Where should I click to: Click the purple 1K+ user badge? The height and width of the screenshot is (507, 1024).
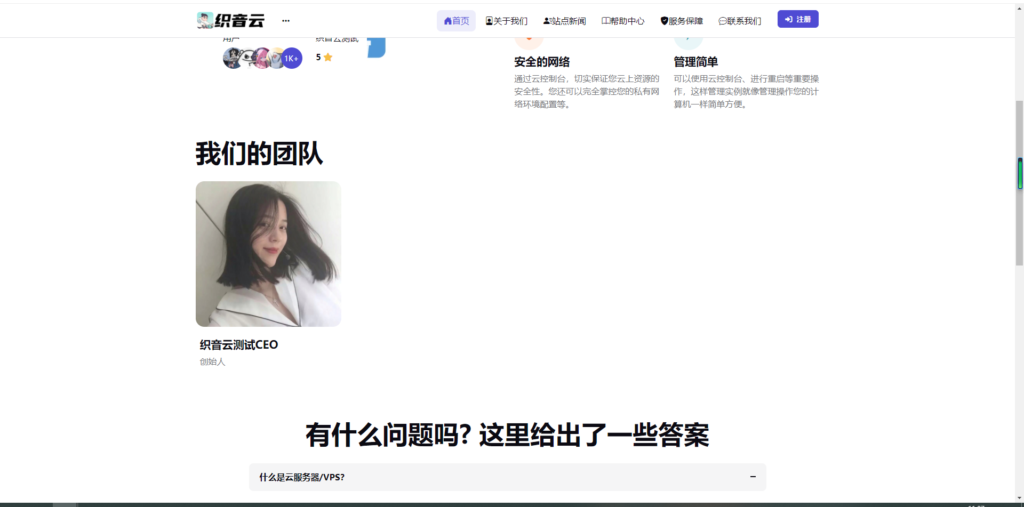coord(291,59)
